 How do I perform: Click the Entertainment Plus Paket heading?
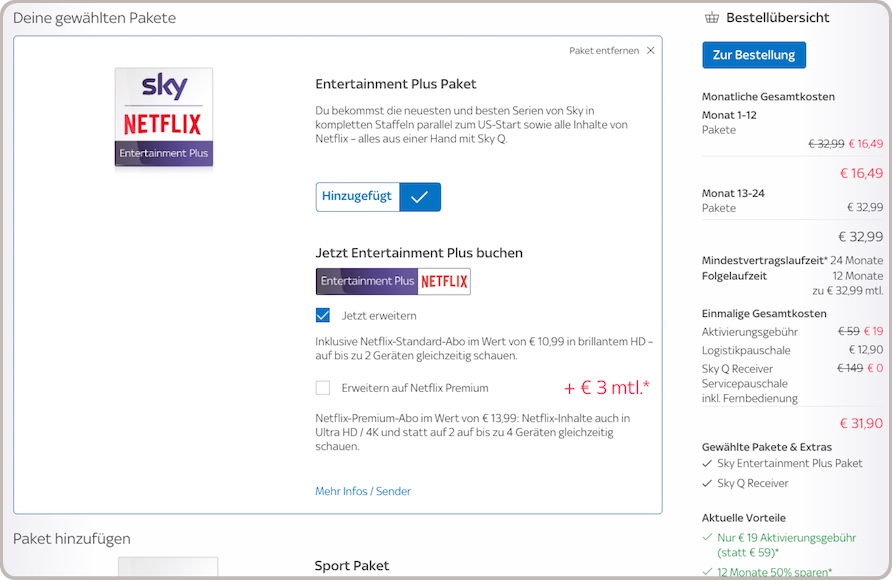396,84
